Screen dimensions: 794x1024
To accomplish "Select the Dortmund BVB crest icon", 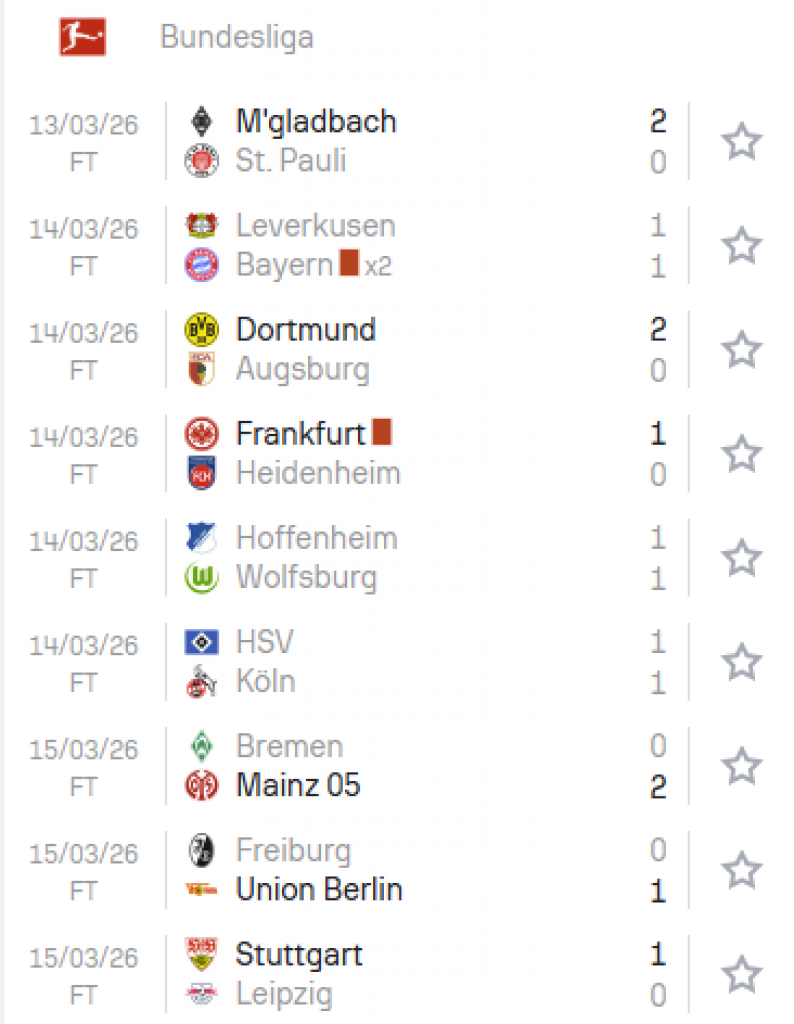I will 201,329.
